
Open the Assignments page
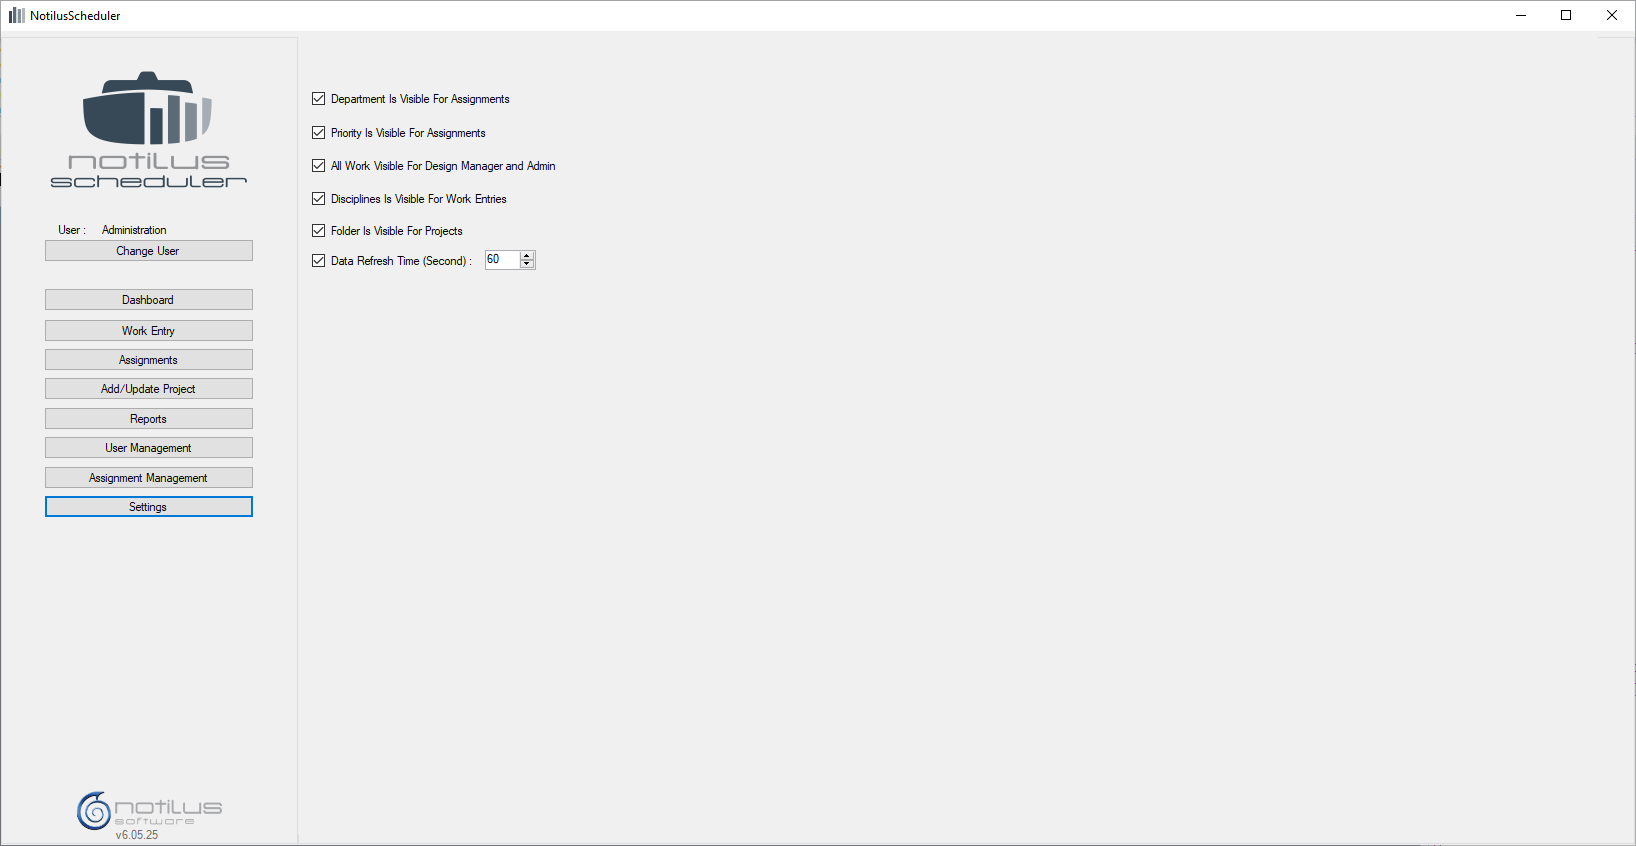[x=148, y=360]
